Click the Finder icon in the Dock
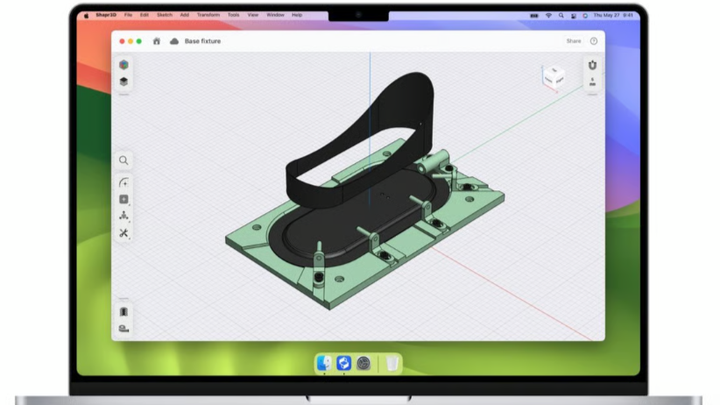This screenshot has width=720, height=405. 324,363
